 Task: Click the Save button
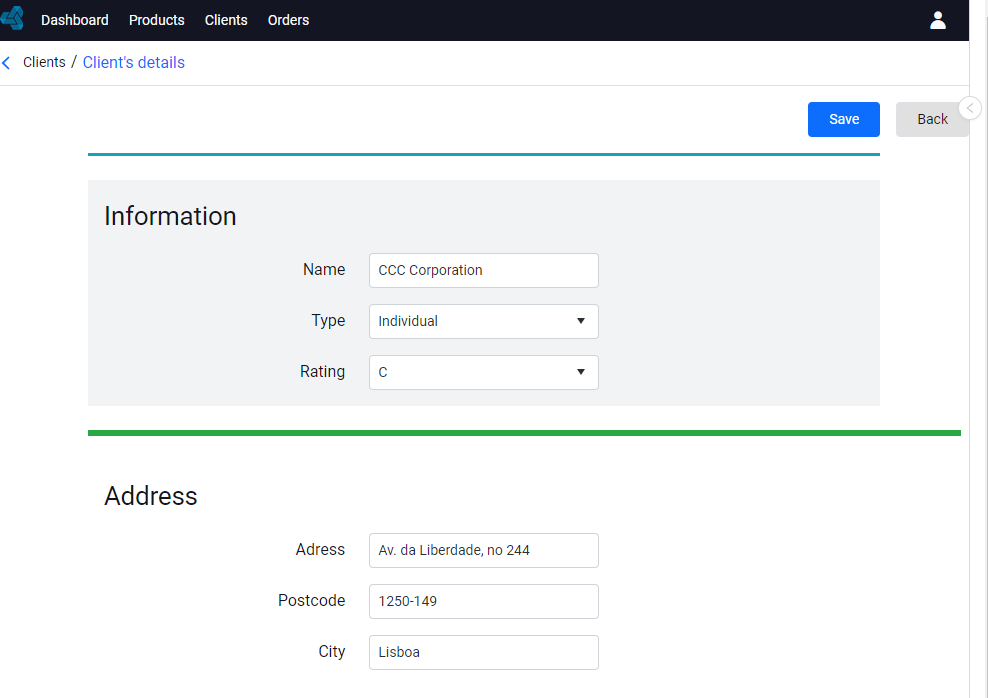coord(844,119)
